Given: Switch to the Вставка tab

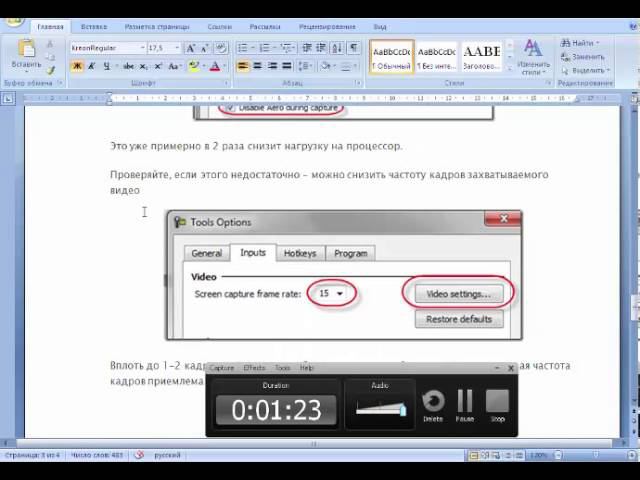Looking at the screenshot, I should coord(94,27).
